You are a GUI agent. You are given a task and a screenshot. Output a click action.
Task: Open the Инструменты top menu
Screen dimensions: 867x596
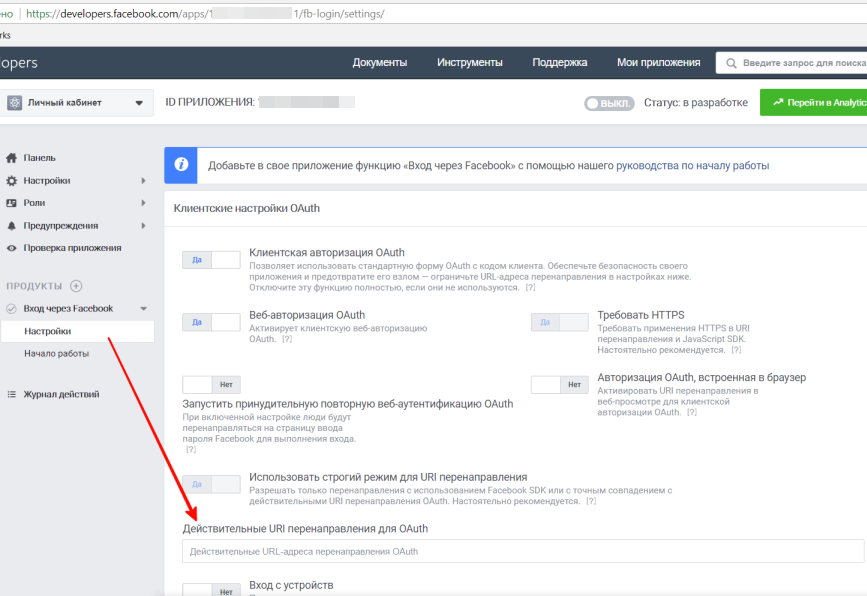(469, 62)
